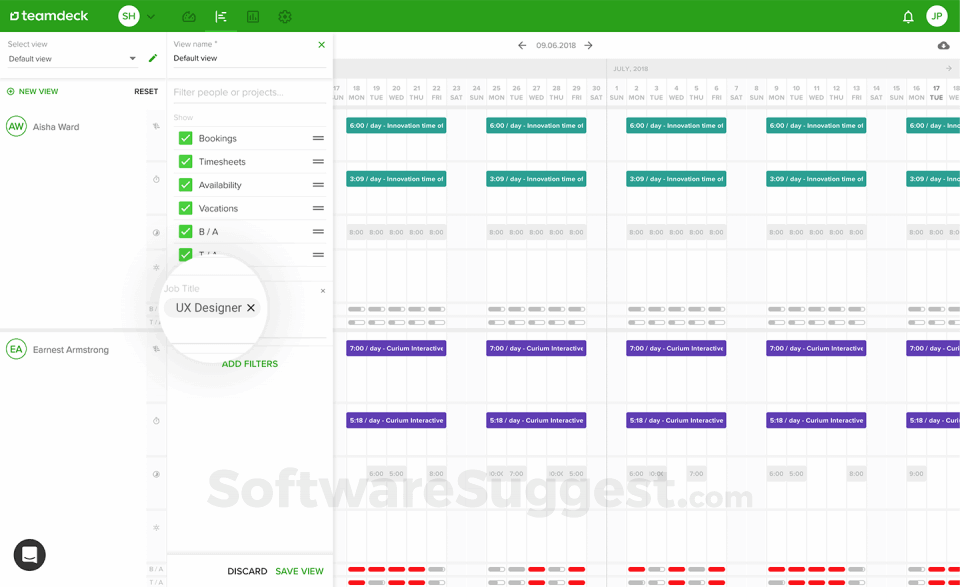Open the chat support widget

(x=29, y=555)
